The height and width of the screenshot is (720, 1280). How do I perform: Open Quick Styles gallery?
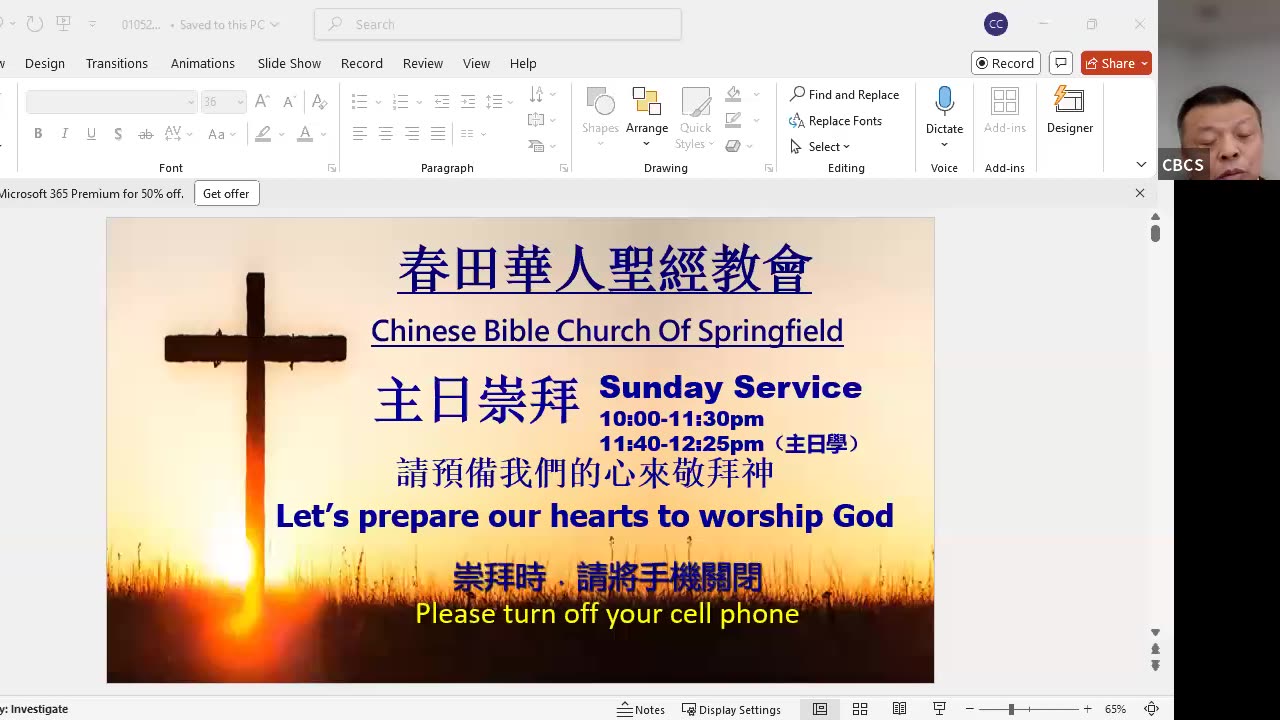(695, 118)
